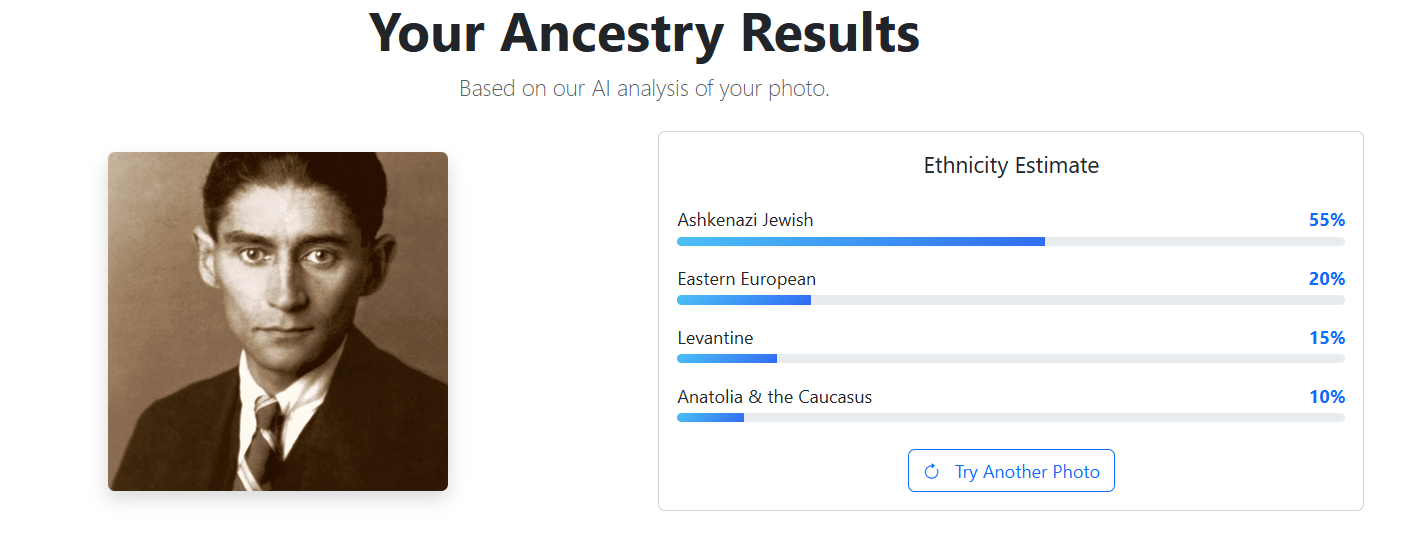
Task: Click the 20% percentage value
Action: (x=1326, y=279)
